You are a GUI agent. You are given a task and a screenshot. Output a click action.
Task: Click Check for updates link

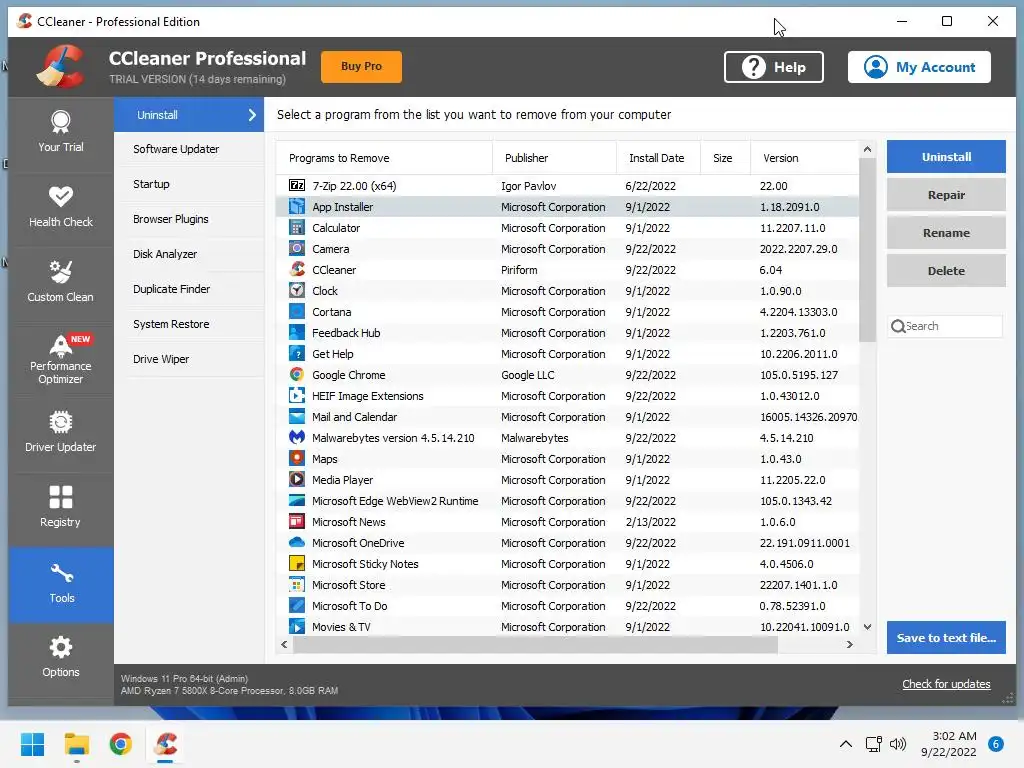tap(946, 684)
